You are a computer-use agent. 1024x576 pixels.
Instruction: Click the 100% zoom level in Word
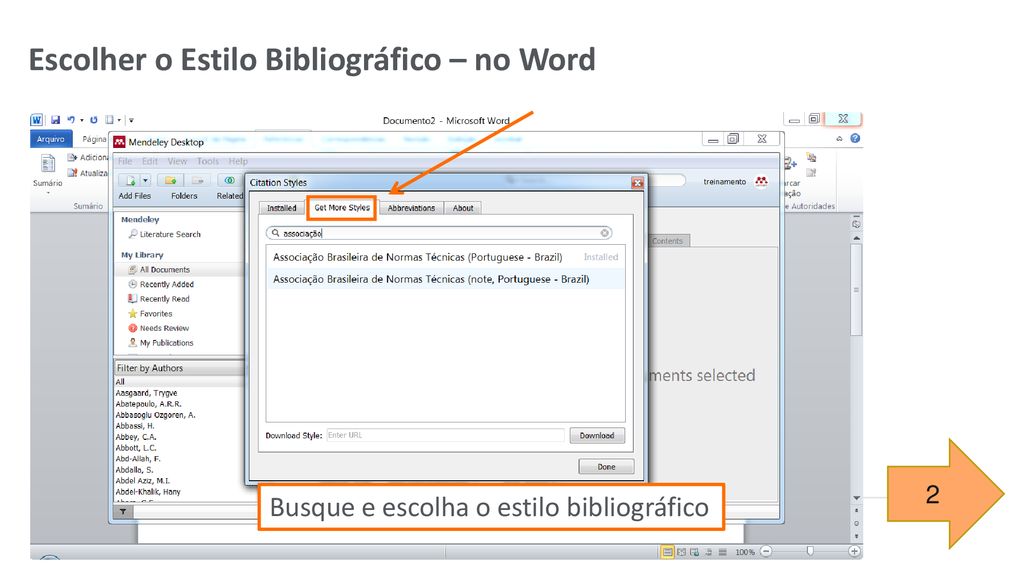coord(744,552)
